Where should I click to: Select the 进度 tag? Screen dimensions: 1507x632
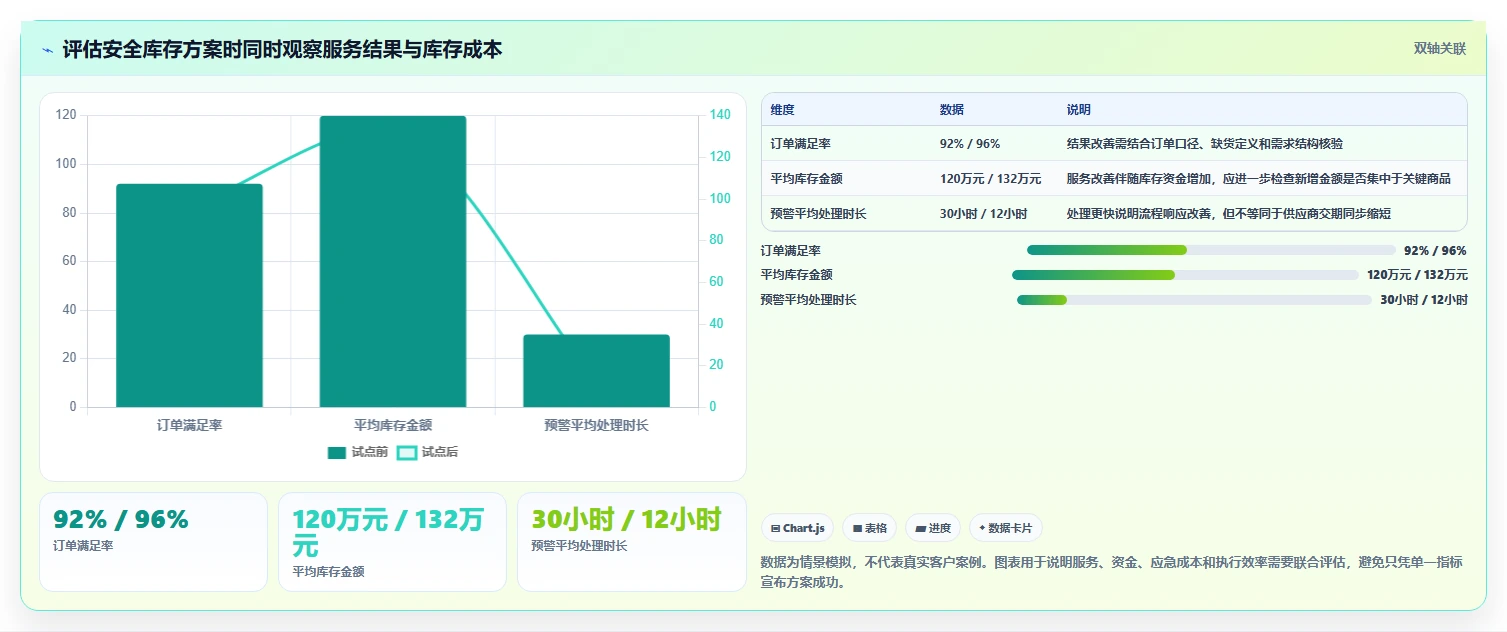tap(933, 528)
